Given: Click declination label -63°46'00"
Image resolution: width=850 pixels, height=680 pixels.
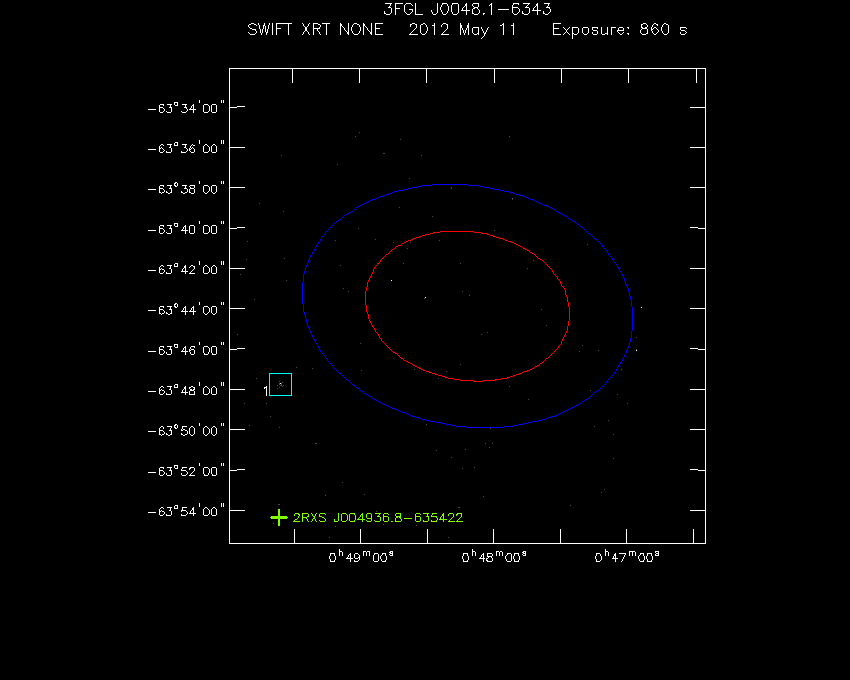Looking at the screenshot, I should 186,350.
